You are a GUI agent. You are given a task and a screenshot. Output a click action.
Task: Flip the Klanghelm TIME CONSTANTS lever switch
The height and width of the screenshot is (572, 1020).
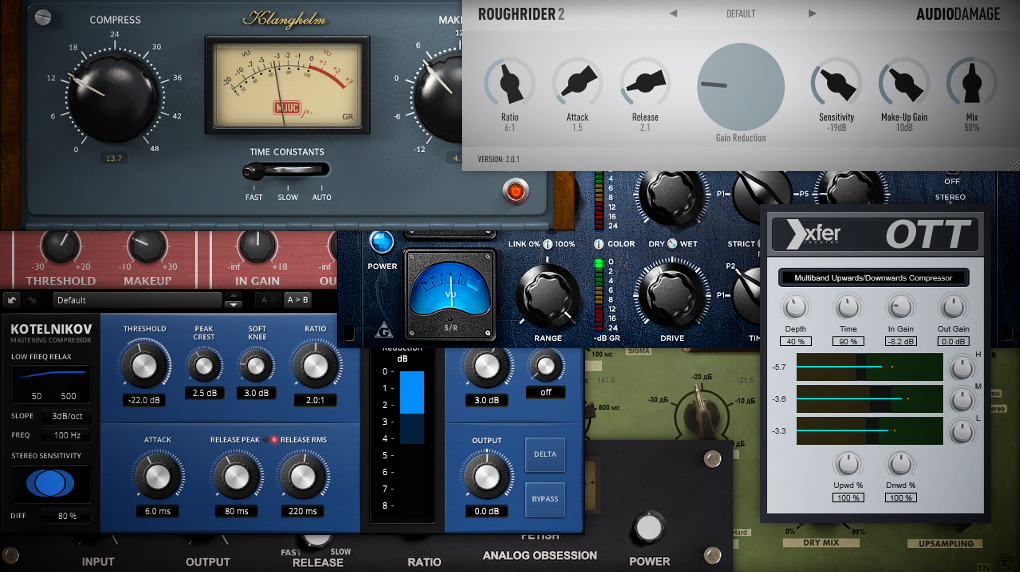(x=286, y=171)
